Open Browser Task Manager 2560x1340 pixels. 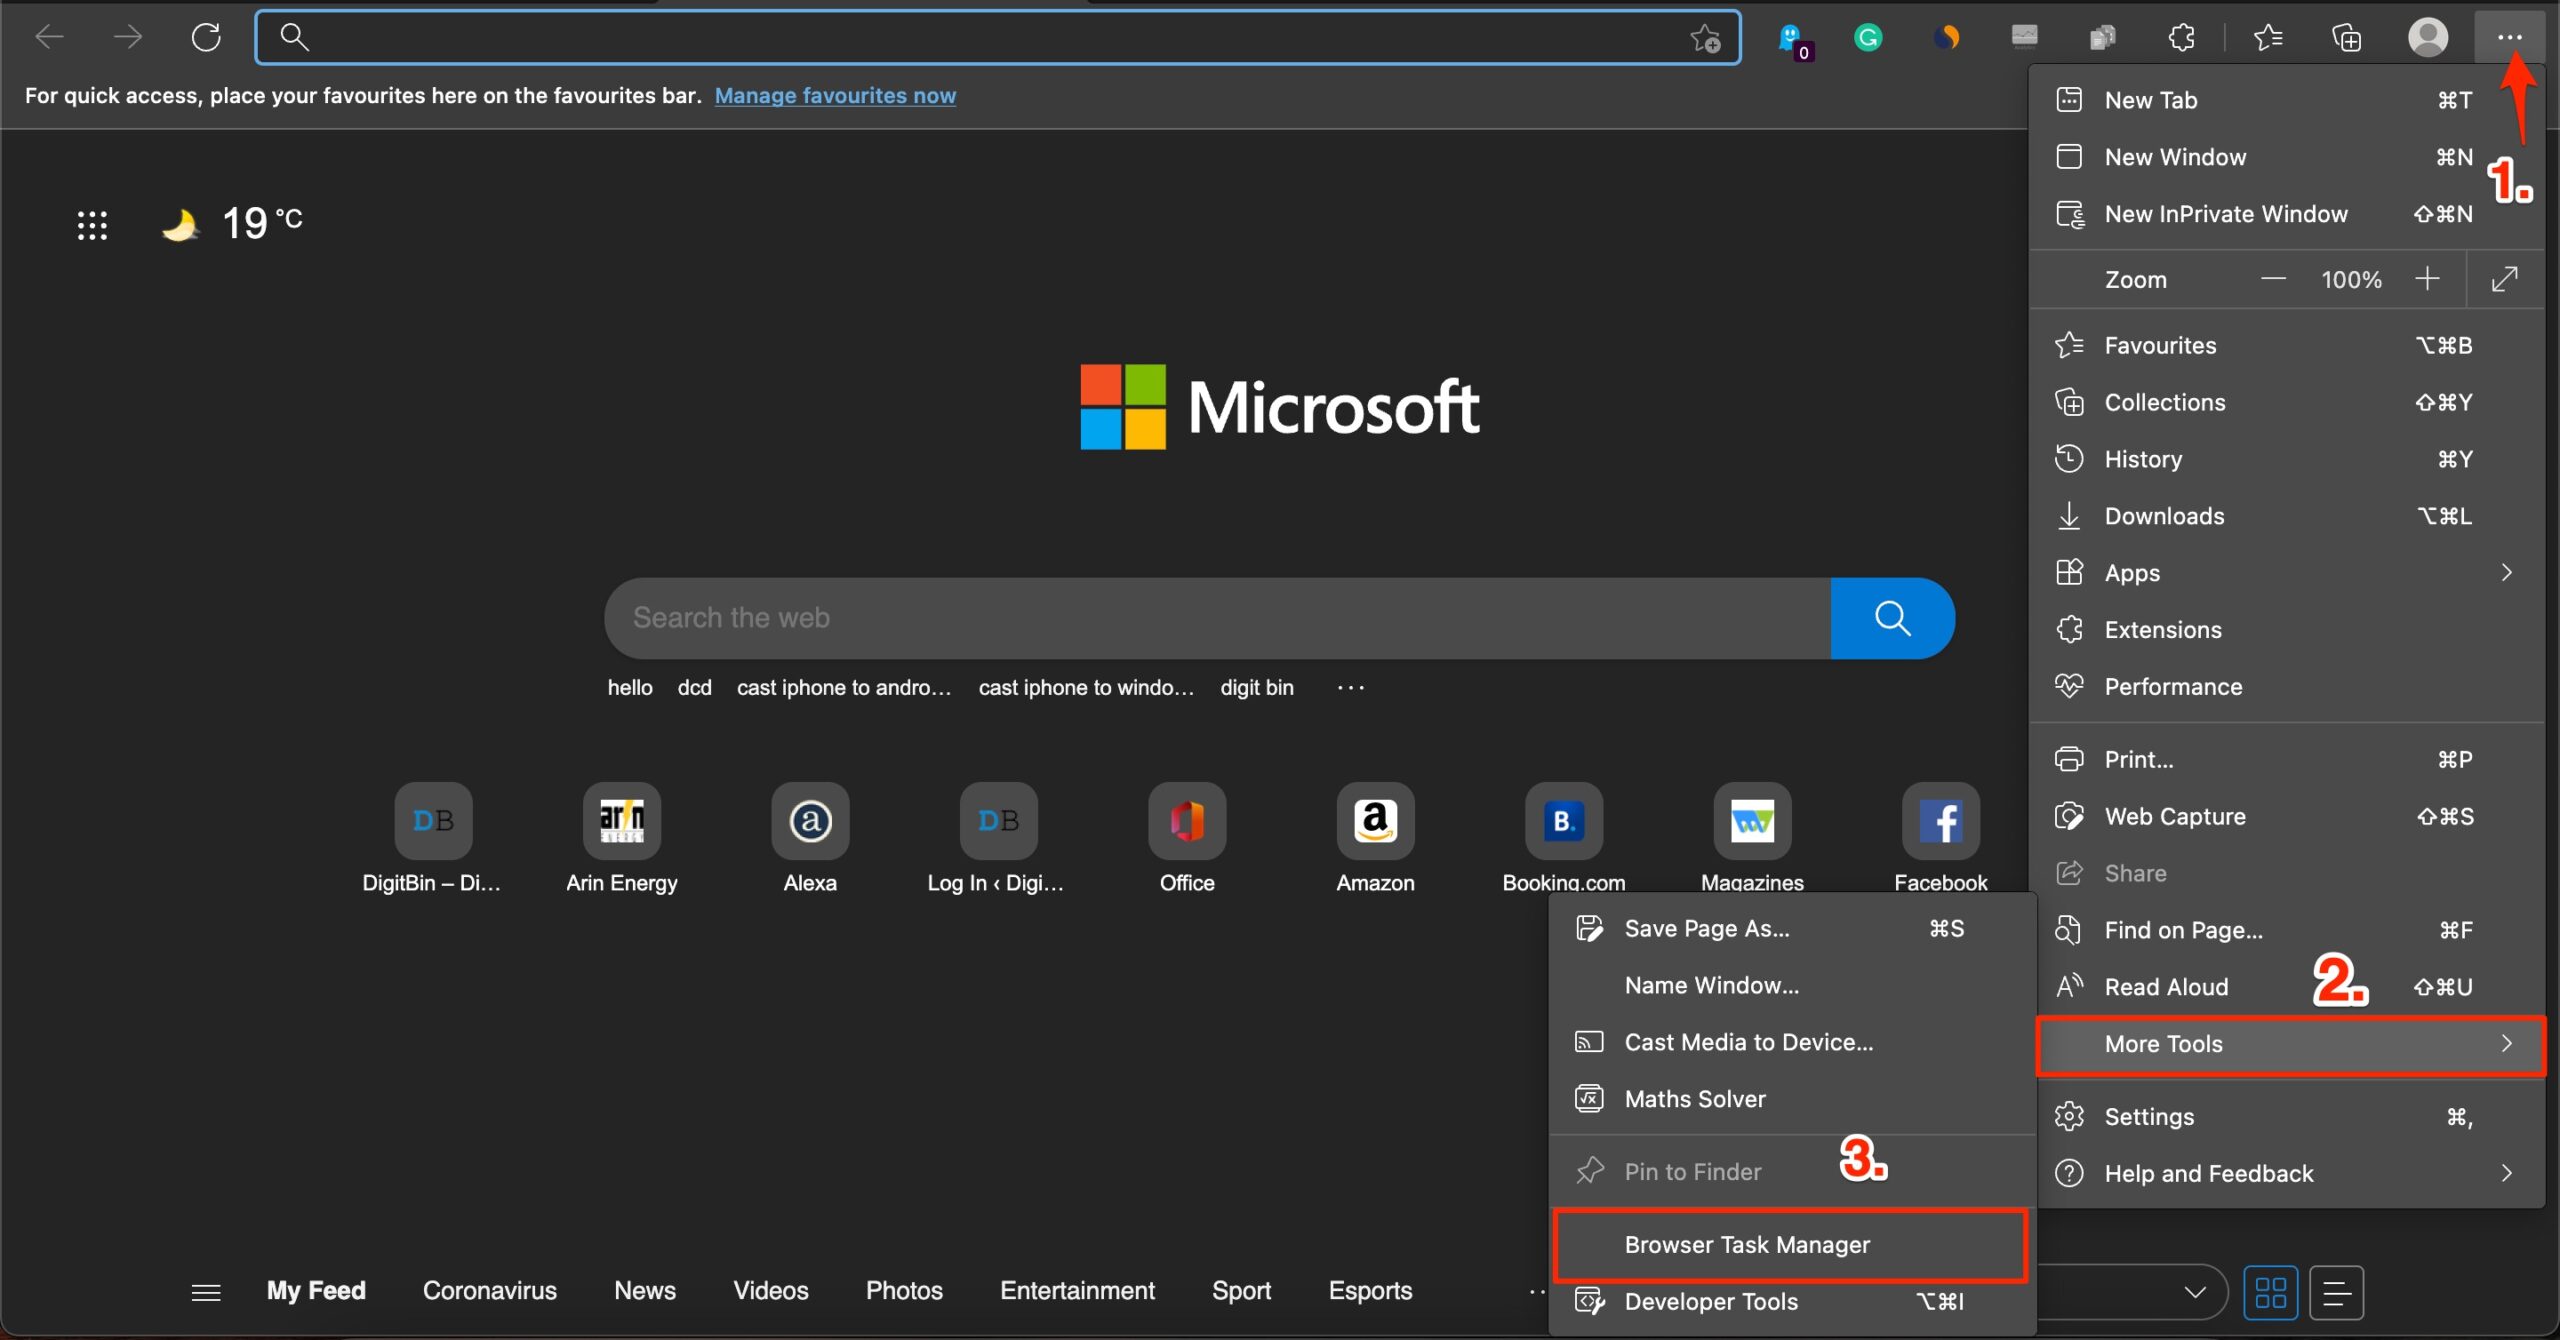click(1790, 1245)
